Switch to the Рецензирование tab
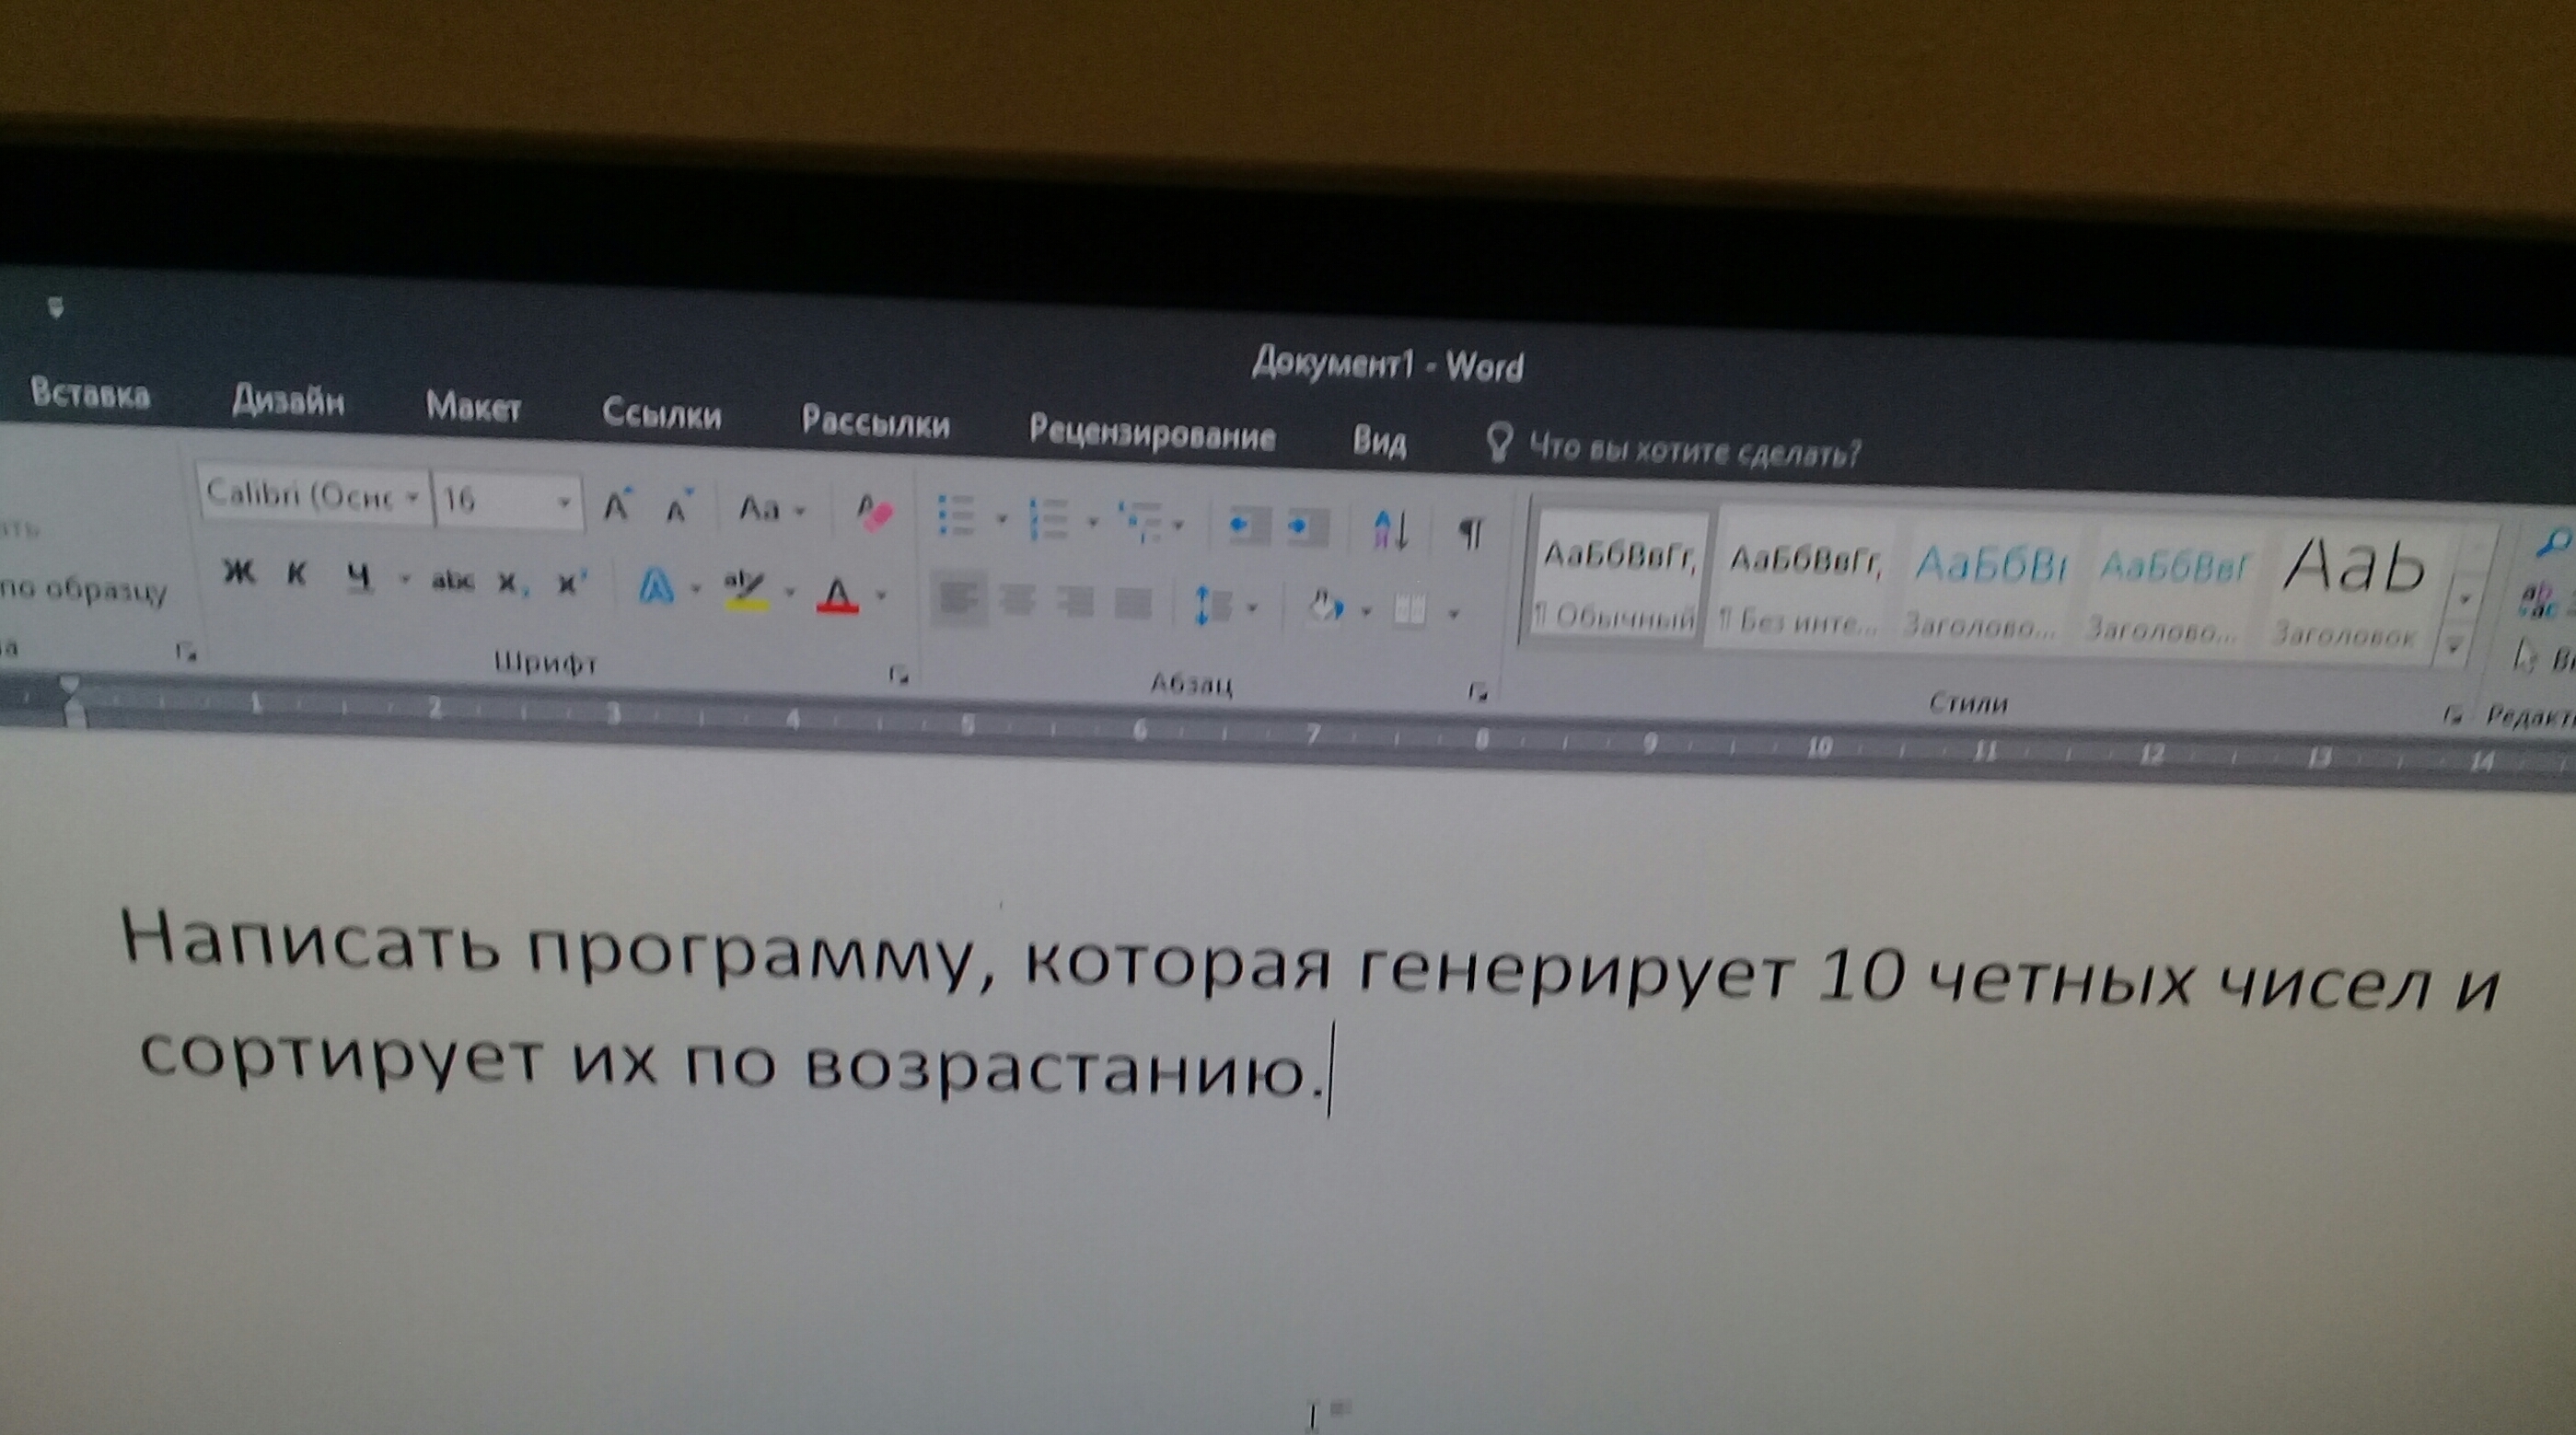The image size is (2576, 1435). (x=1152, y=435)
